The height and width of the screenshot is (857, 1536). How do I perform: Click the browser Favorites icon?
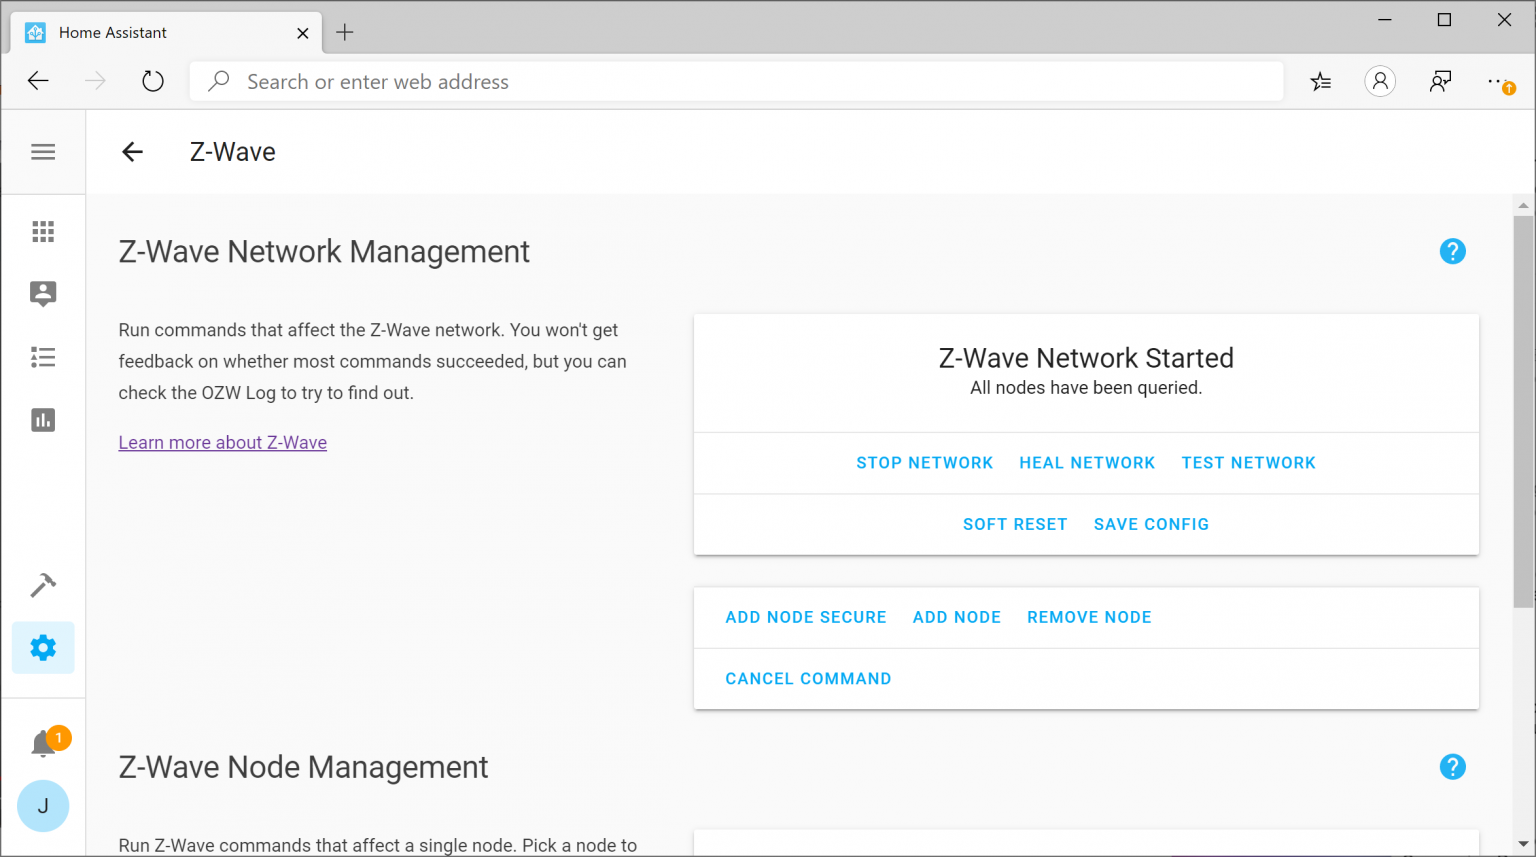pos(1320,81)
